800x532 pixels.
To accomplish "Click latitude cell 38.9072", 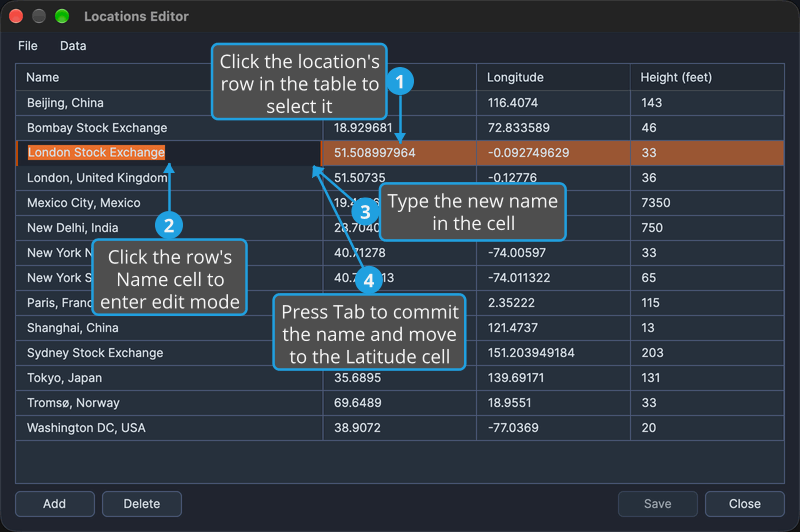I will pyautogui.click(x=400, y=428).
